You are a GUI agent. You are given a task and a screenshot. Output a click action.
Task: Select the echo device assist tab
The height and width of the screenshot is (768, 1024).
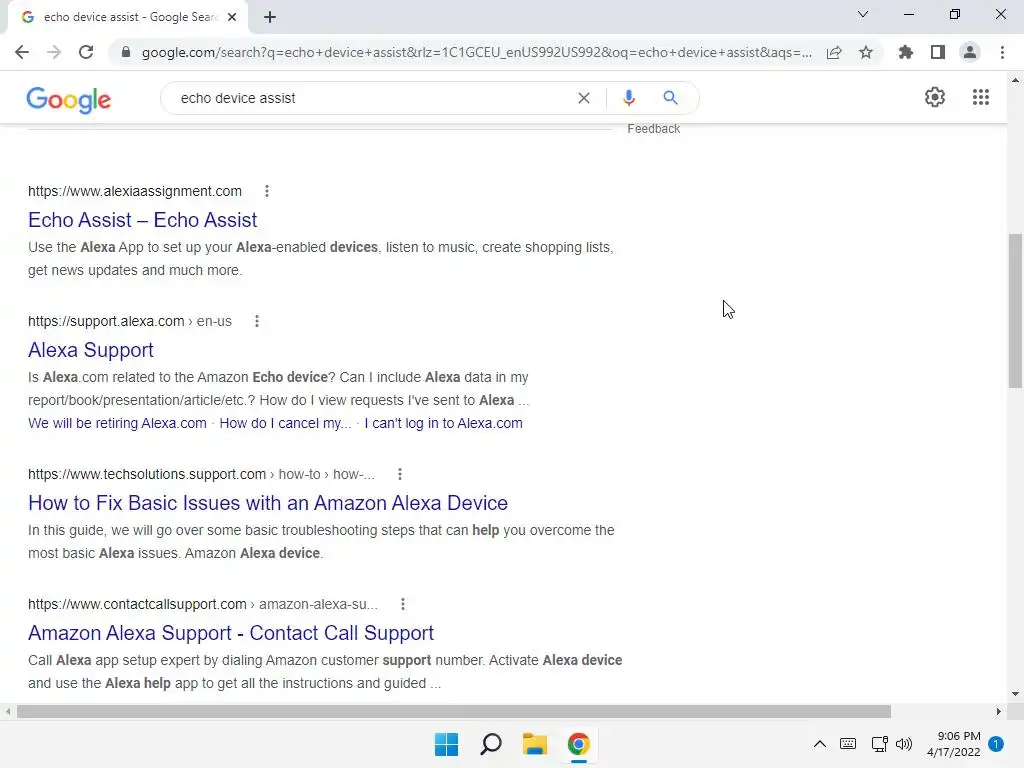point(129,18)
